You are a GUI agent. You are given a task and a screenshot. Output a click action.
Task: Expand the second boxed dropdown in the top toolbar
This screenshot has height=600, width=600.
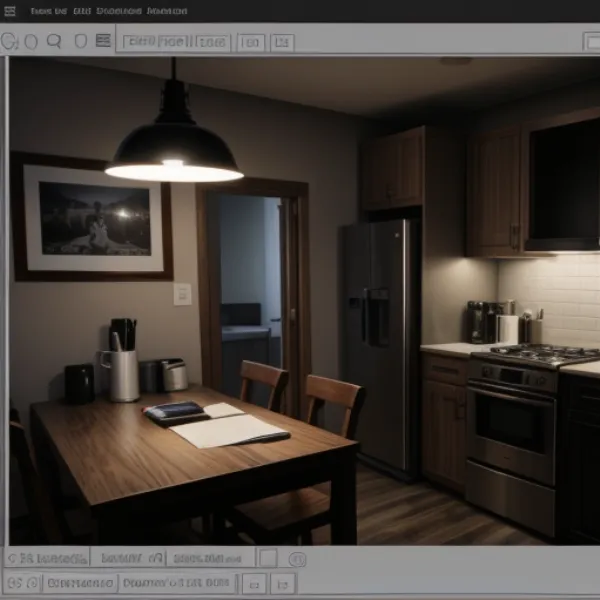click(211, 42)
